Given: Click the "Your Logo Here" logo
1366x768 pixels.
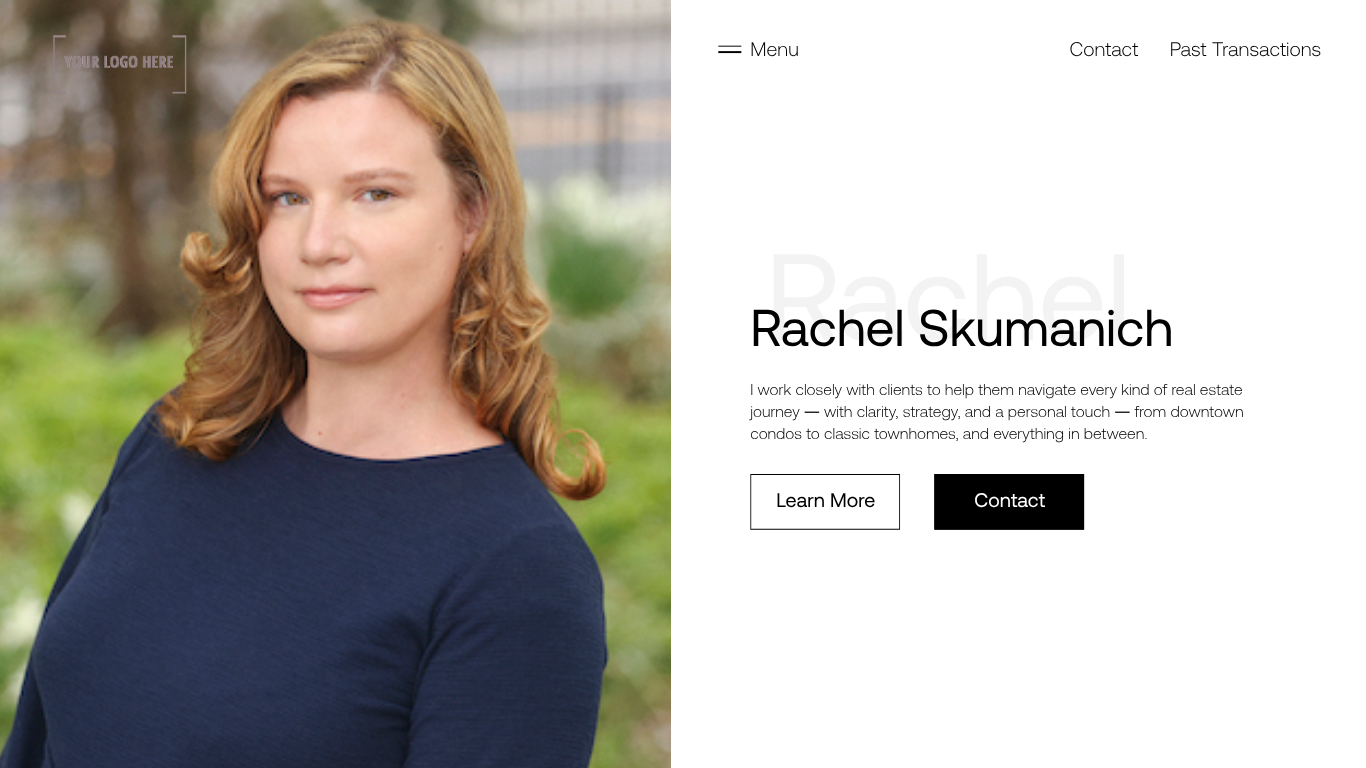Looking at the screenshot, I should [x=120, y=63].
